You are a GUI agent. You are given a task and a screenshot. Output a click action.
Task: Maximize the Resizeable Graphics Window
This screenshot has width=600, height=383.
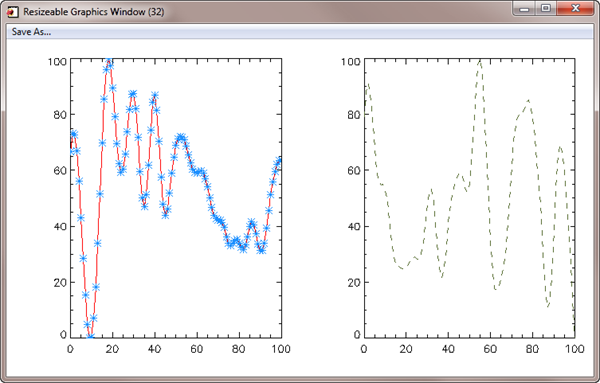[546, 8]
